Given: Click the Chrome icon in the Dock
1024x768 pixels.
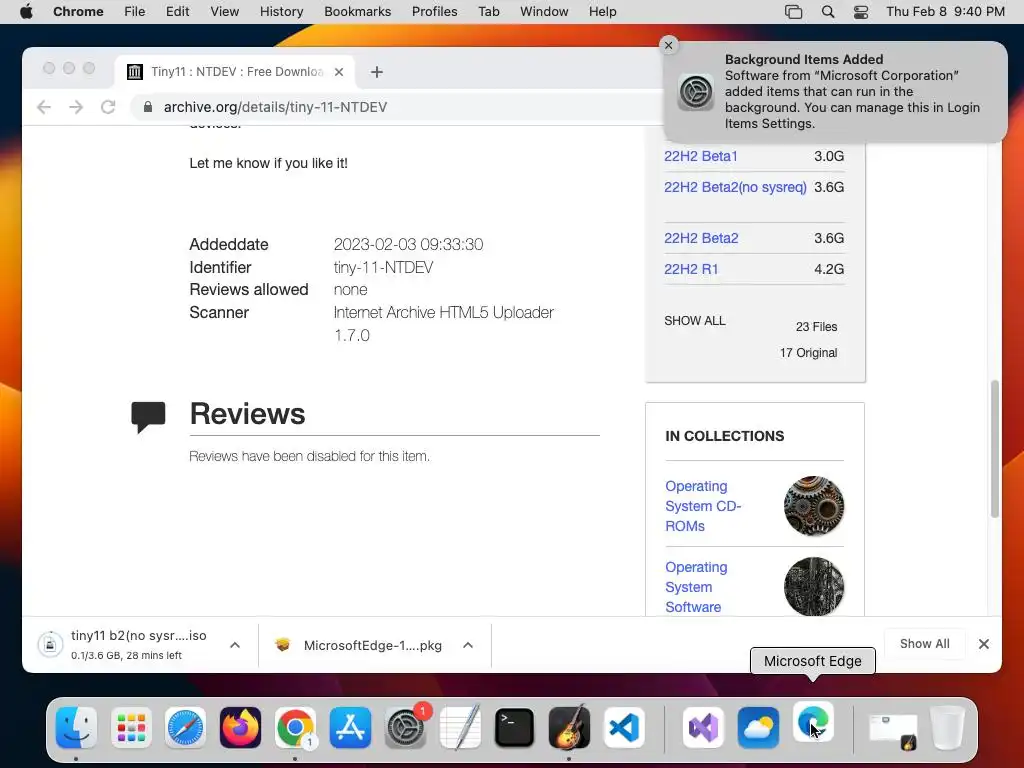Looking at the screenshot, I should tap(295, 727).
